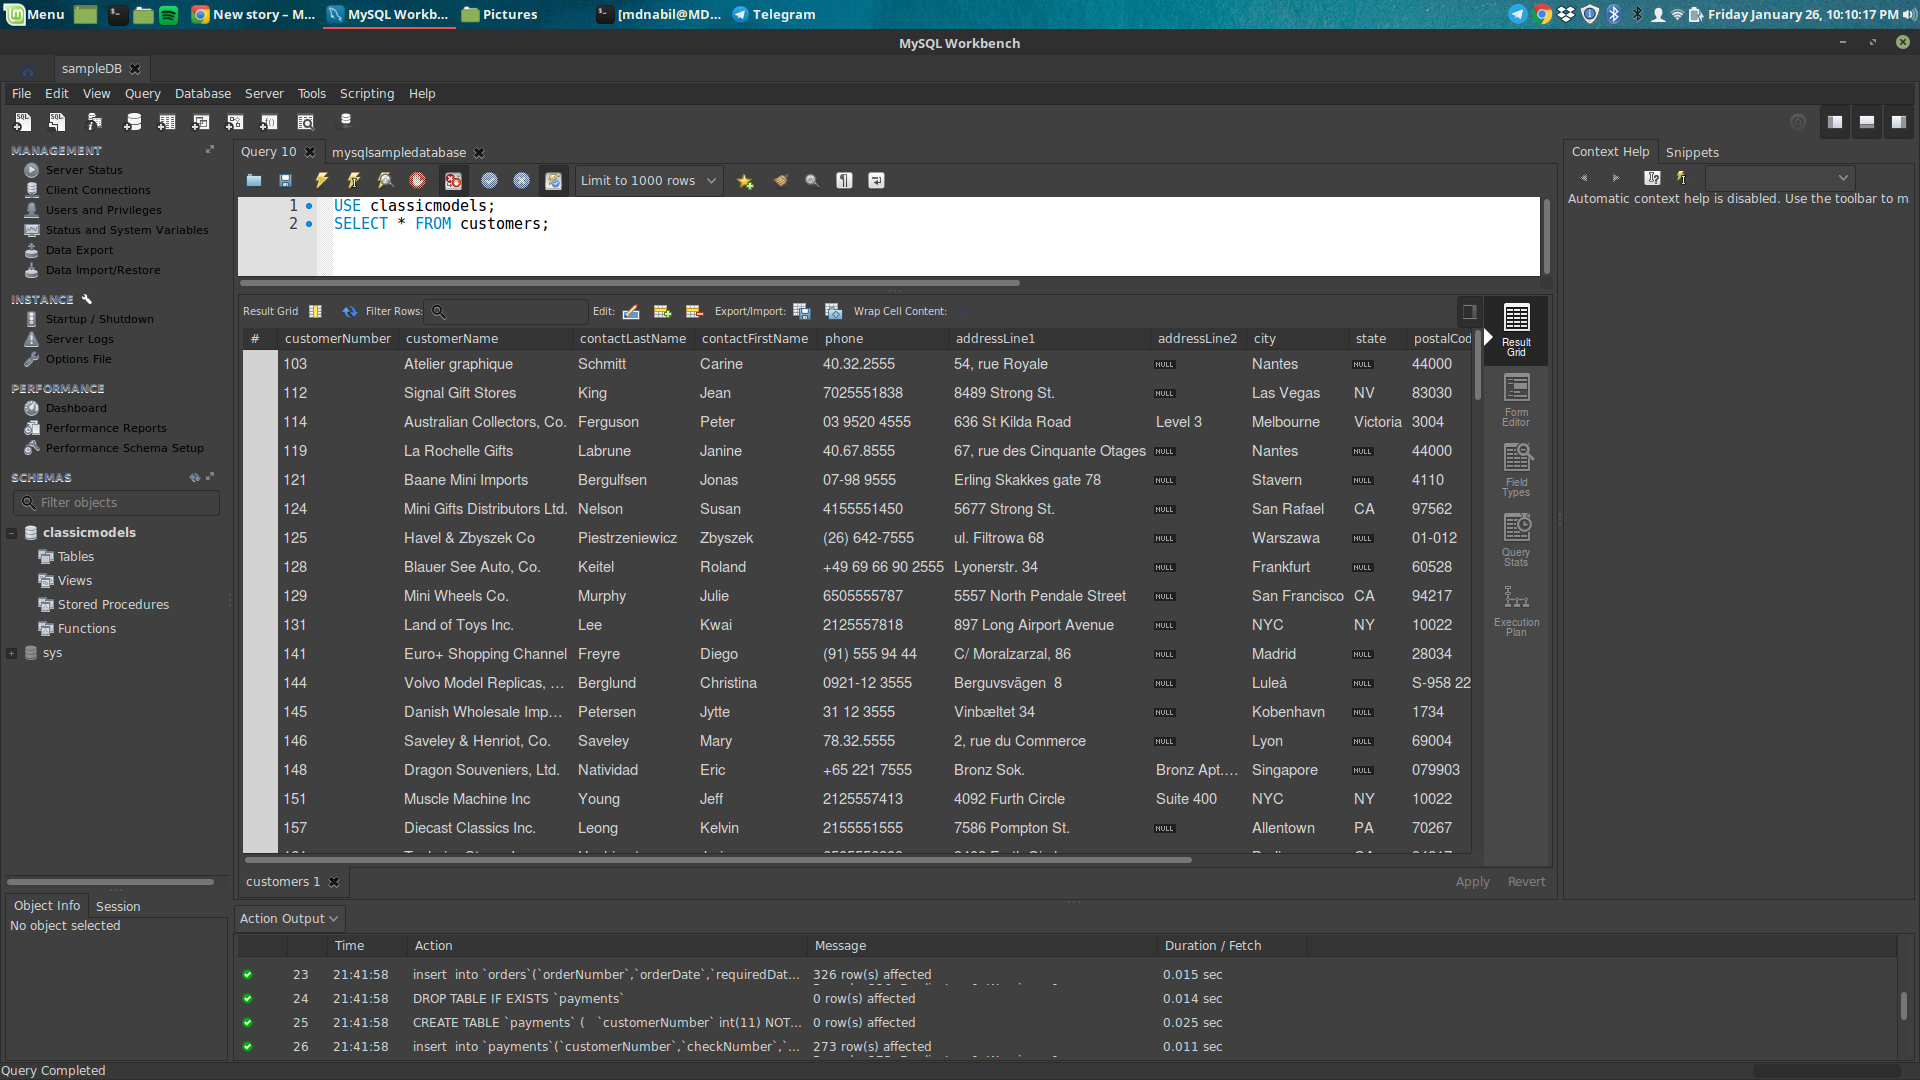Select the Result Grid view
Screen dimensions: 1920x1080
1516,330
